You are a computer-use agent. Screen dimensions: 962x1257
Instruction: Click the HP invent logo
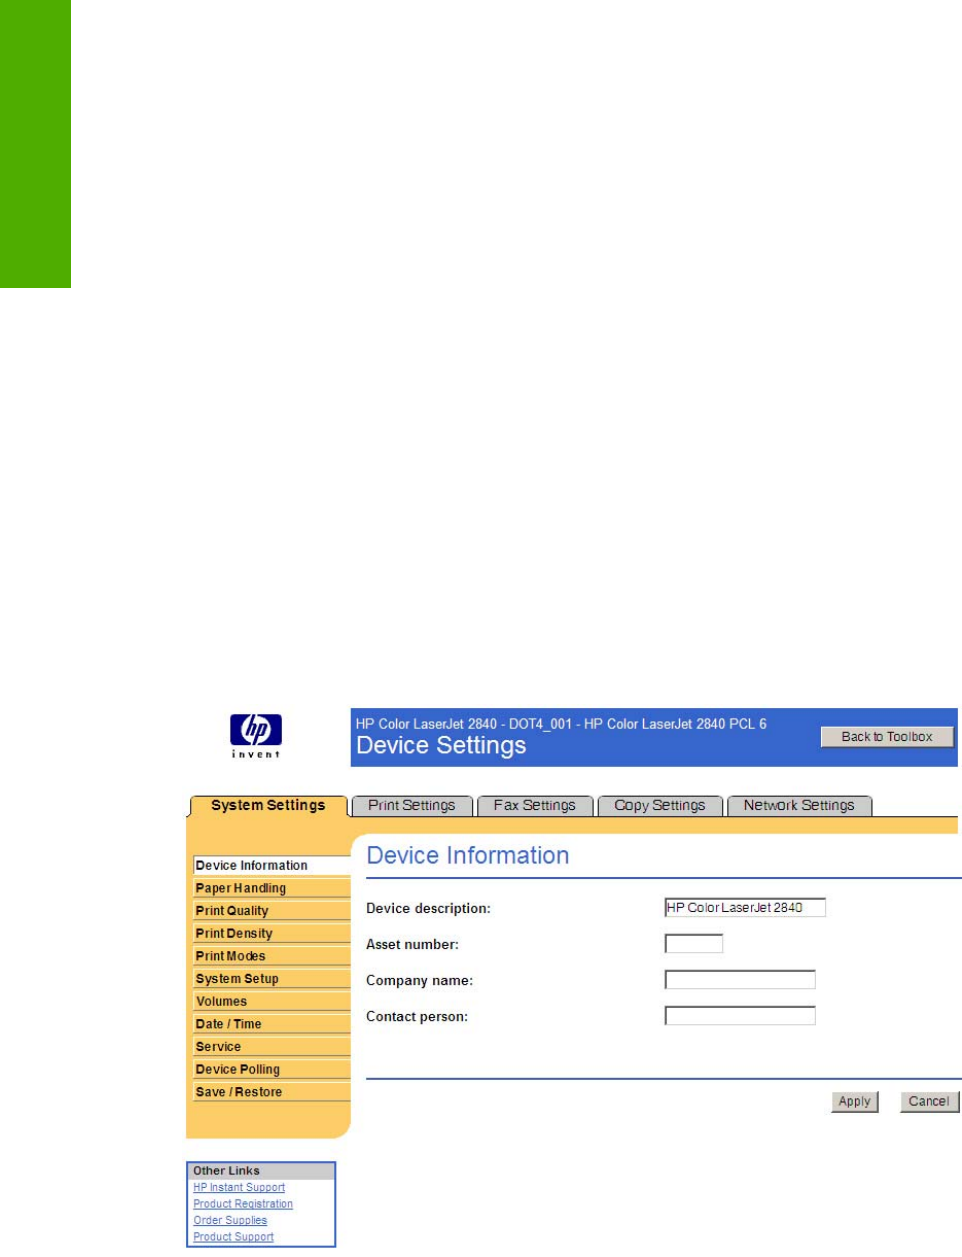[x=256, y=736]
